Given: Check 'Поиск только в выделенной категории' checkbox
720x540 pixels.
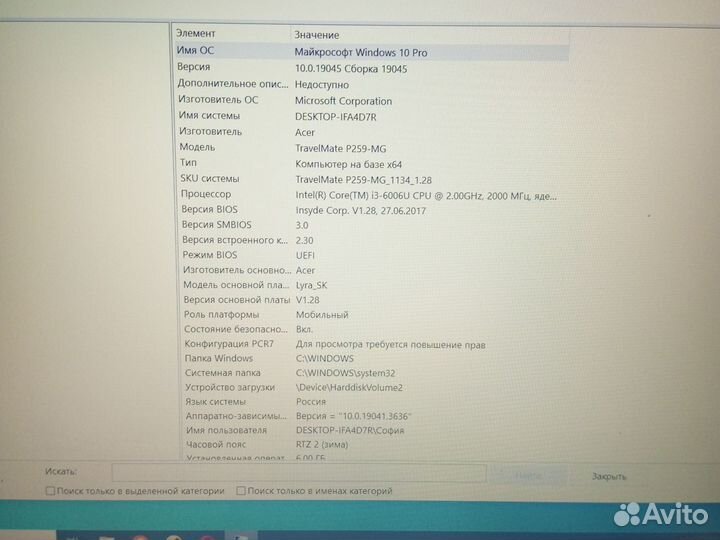Looking at the screenshot, I should (x=51, y=491).
